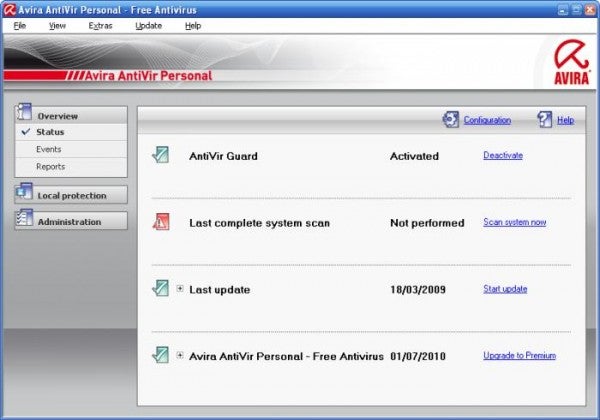This screenshot has height=420, width=600.
Task: Expand the Last update details
Action: pyautogui.click(x=180, y=289)
